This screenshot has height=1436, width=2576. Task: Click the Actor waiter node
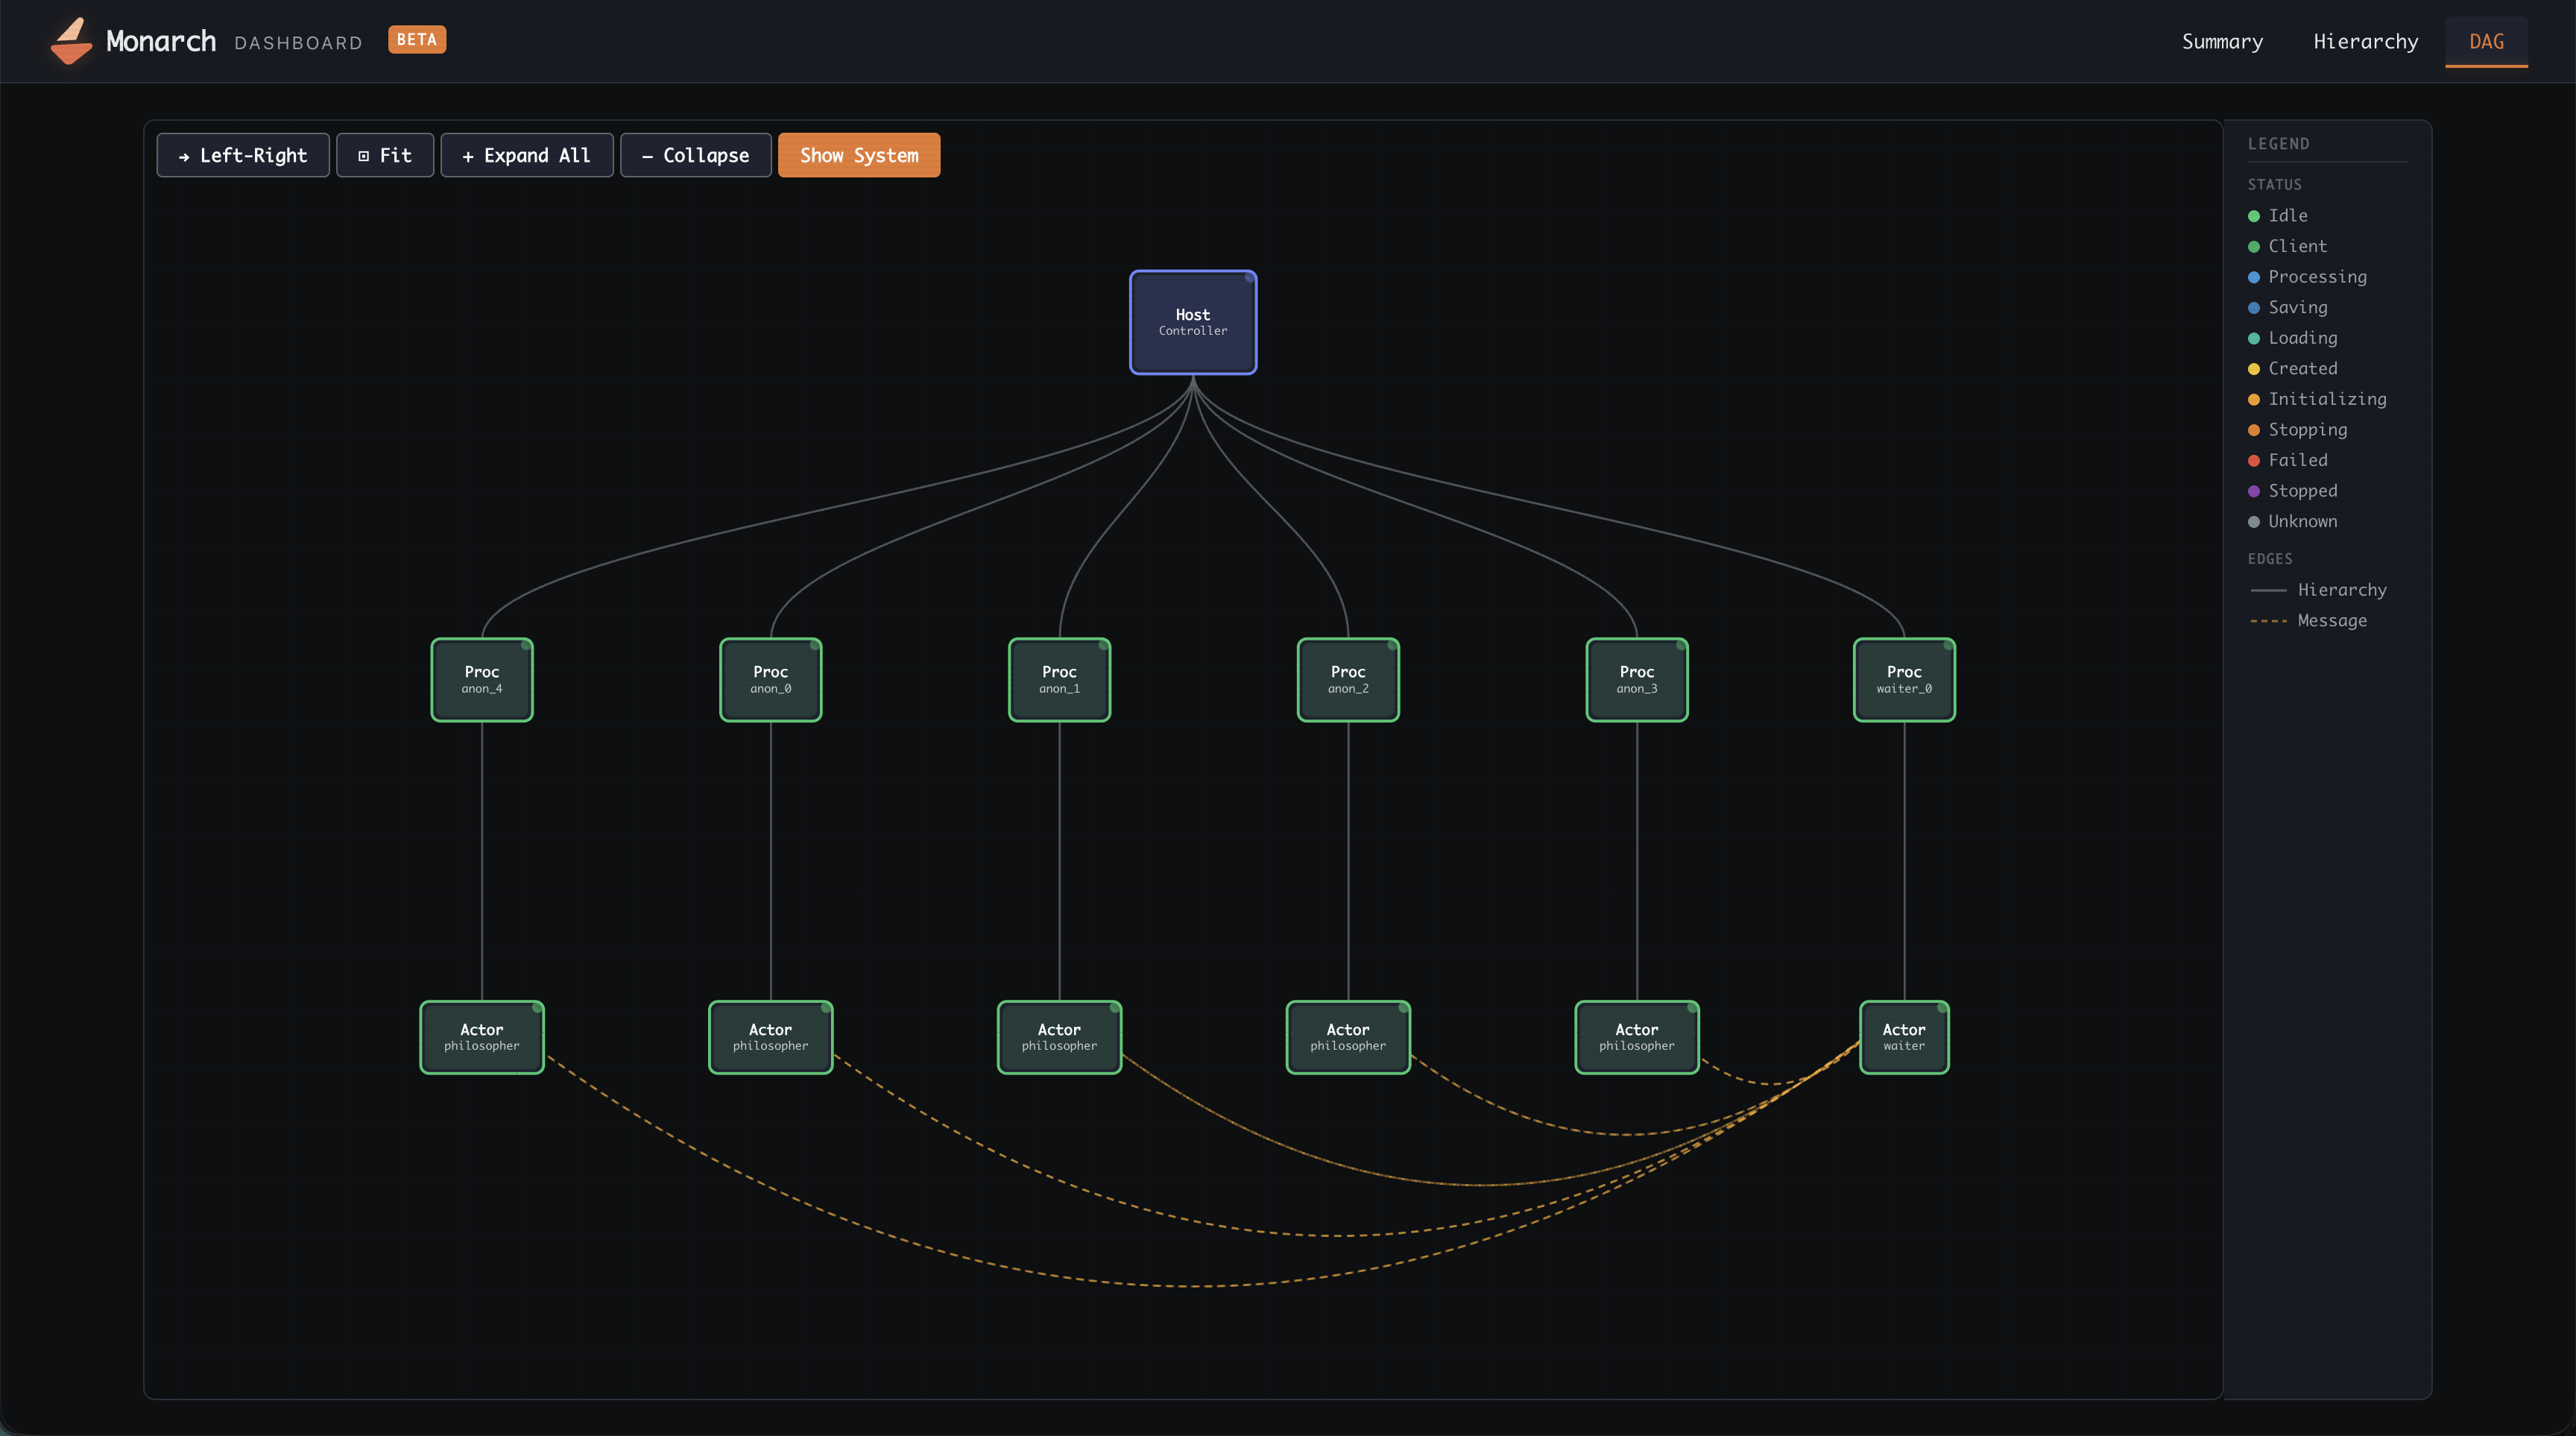(1903, 1037)
